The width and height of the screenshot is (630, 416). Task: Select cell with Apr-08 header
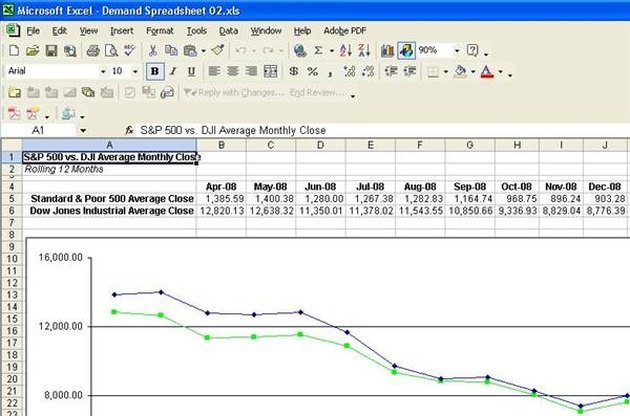(x=221, y=187)
